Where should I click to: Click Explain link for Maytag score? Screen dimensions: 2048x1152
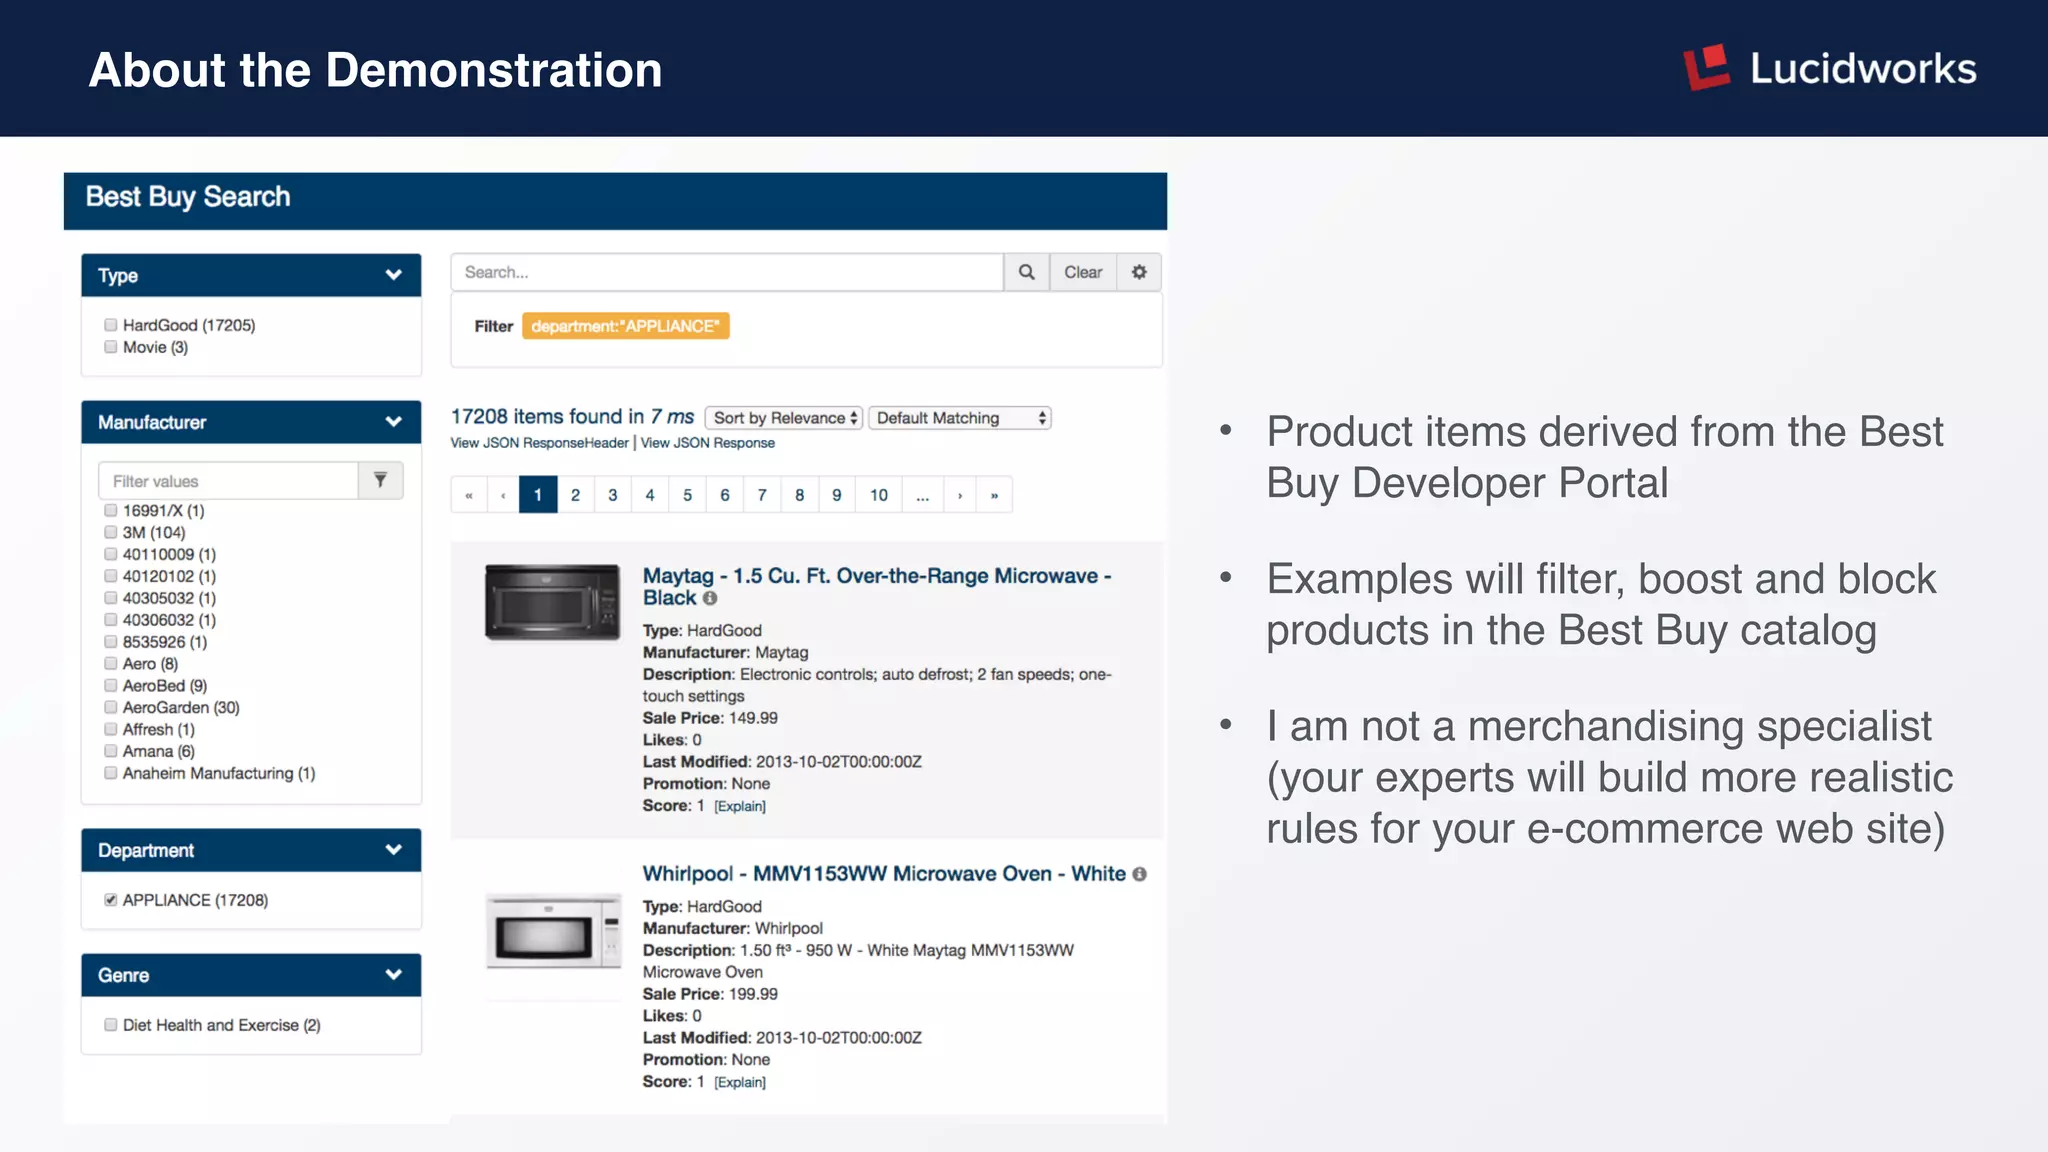coord(740,806)
